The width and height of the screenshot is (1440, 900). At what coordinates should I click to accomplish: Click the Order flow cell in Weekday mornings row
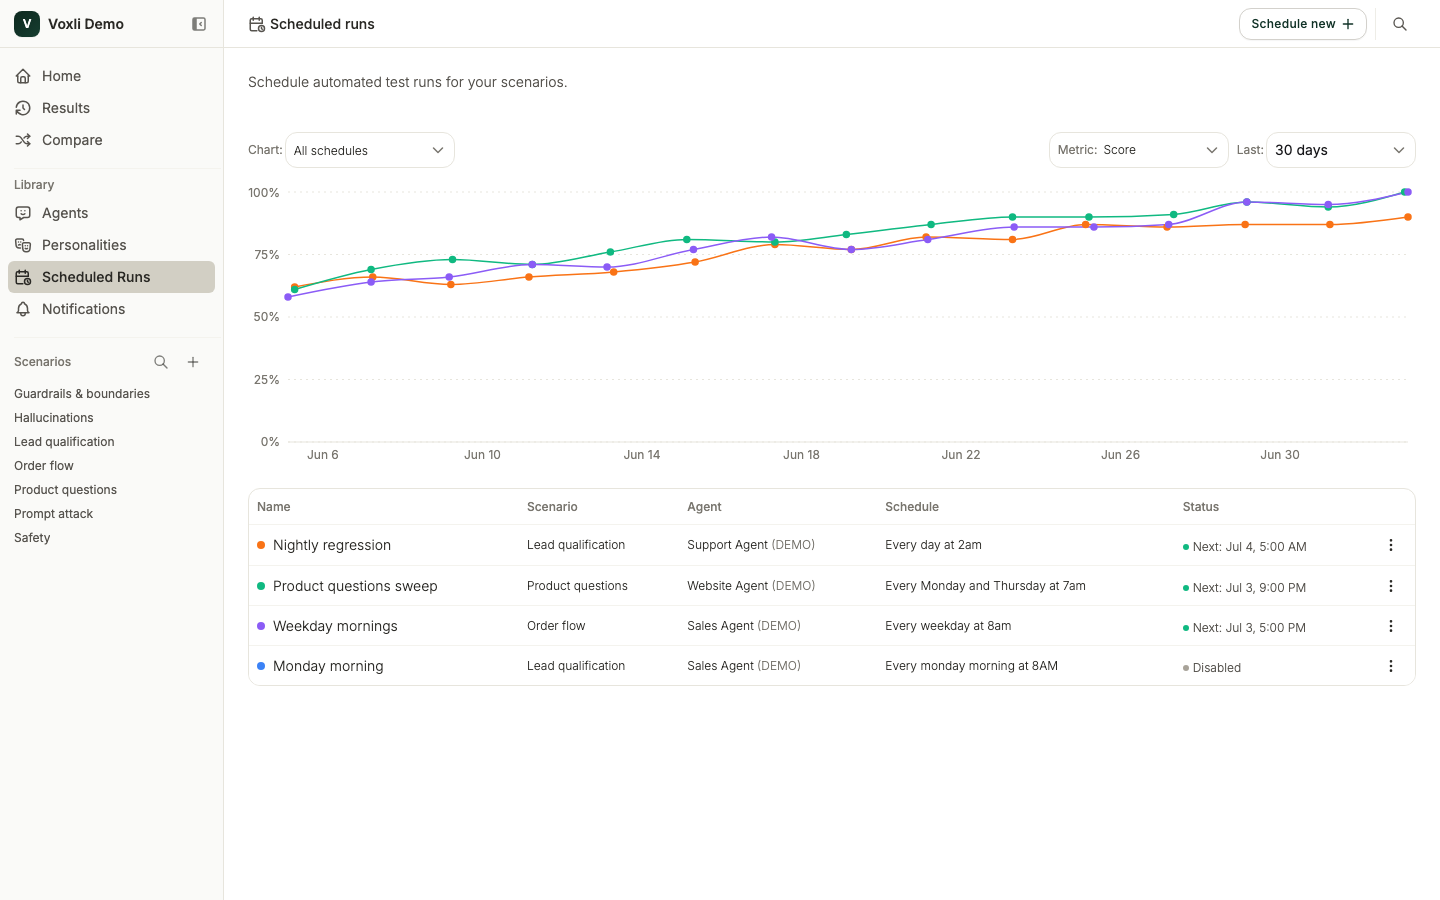(556, 626)
